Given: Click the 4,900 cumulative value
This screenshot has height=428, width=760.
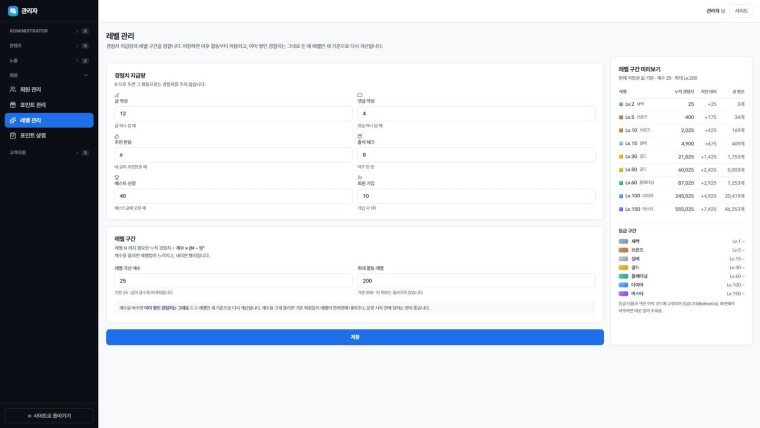Looking at the screenshot, I should coord(687,144).
